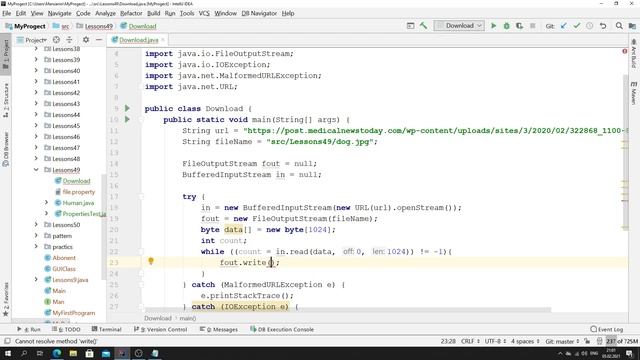Open the DB Navigator menu
Image resolution: width=640 pixels, height=360 pixels.
coord(259,13)
